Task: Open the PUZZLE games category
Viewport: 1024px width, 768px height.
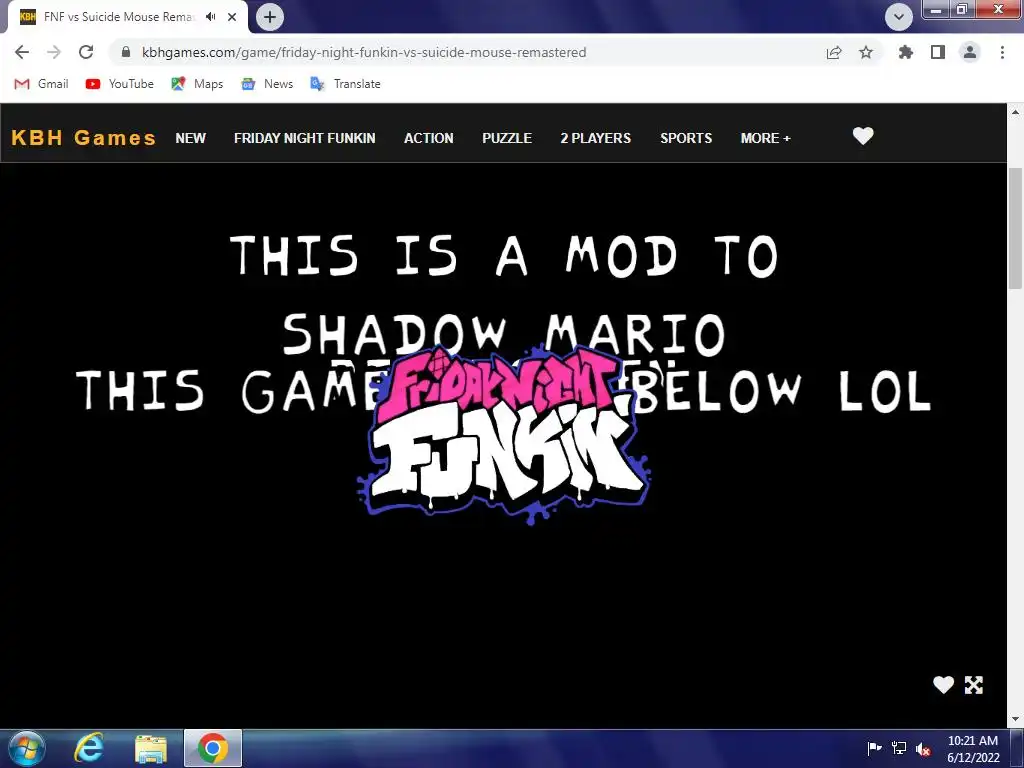Action: [507, 138]
